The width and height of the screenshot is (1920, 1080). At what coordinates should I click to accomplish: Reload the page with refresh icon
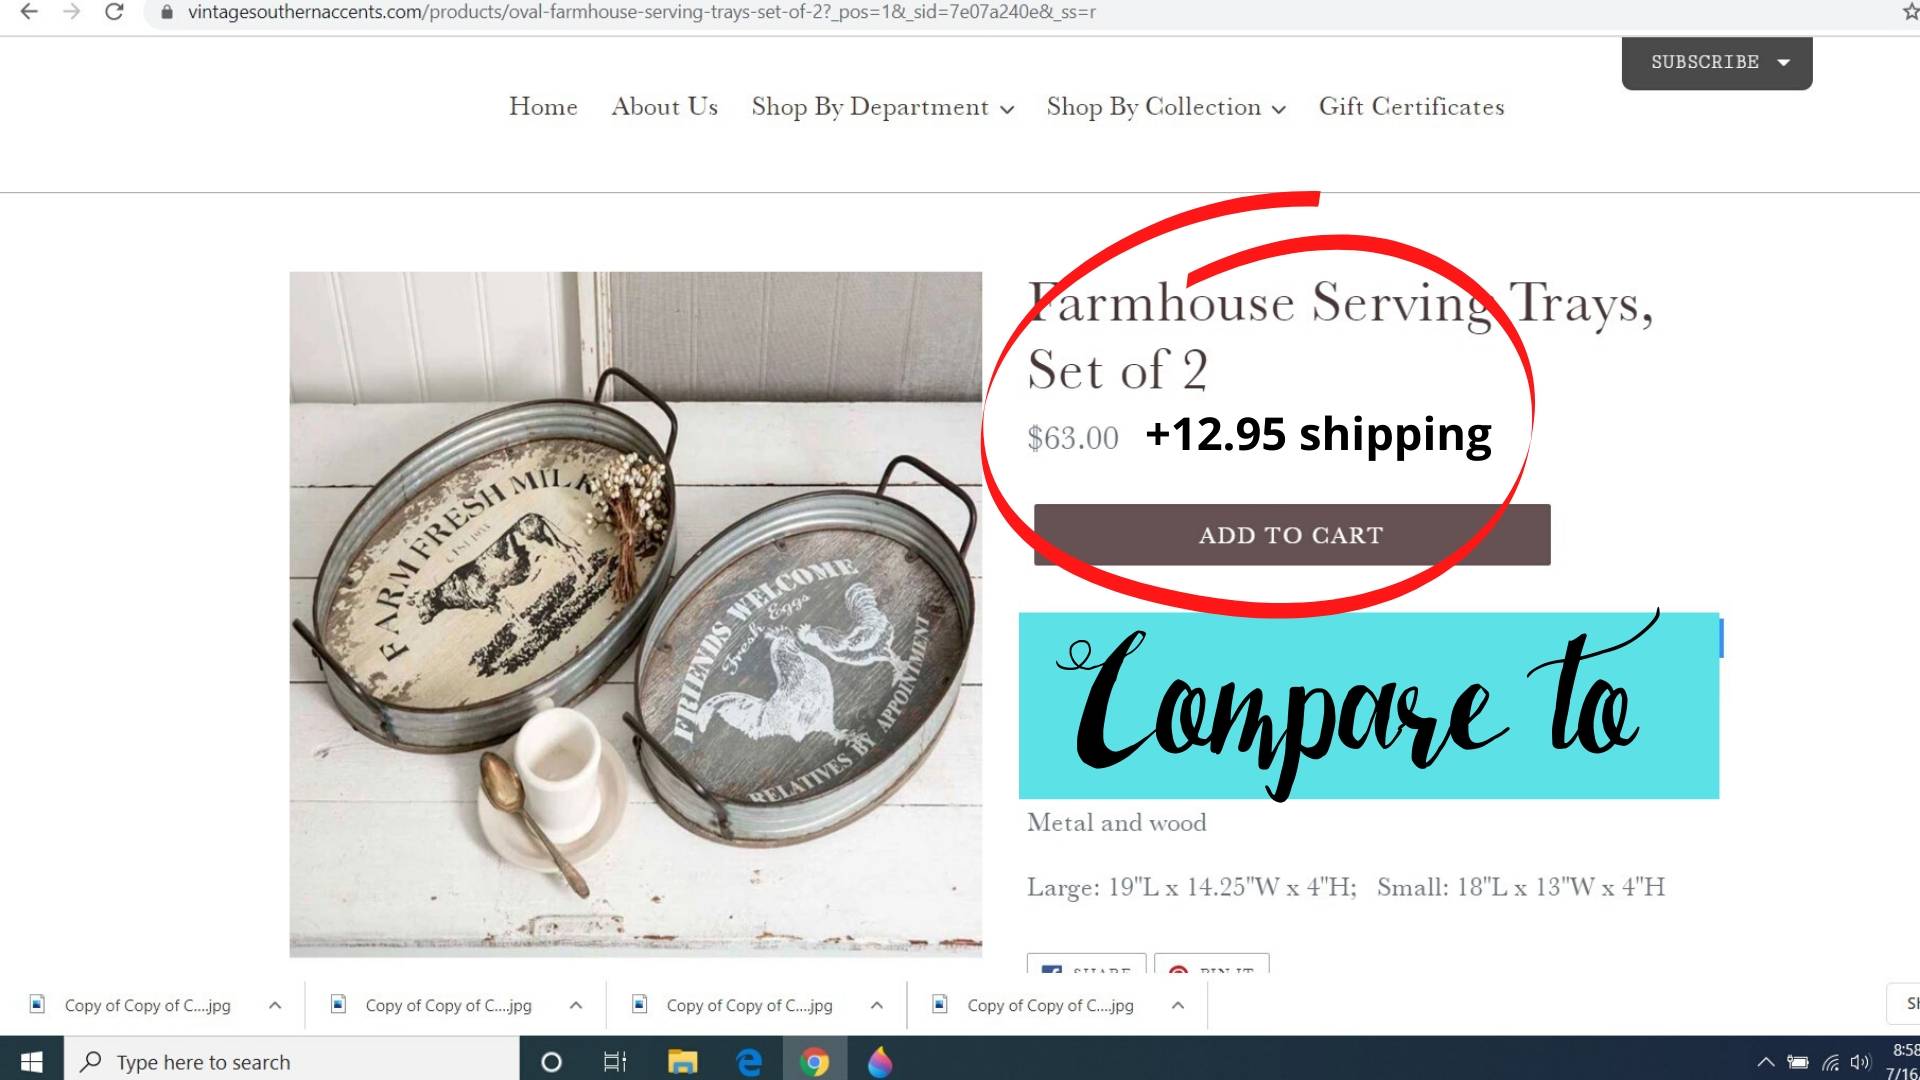click(x=114, y=12)
